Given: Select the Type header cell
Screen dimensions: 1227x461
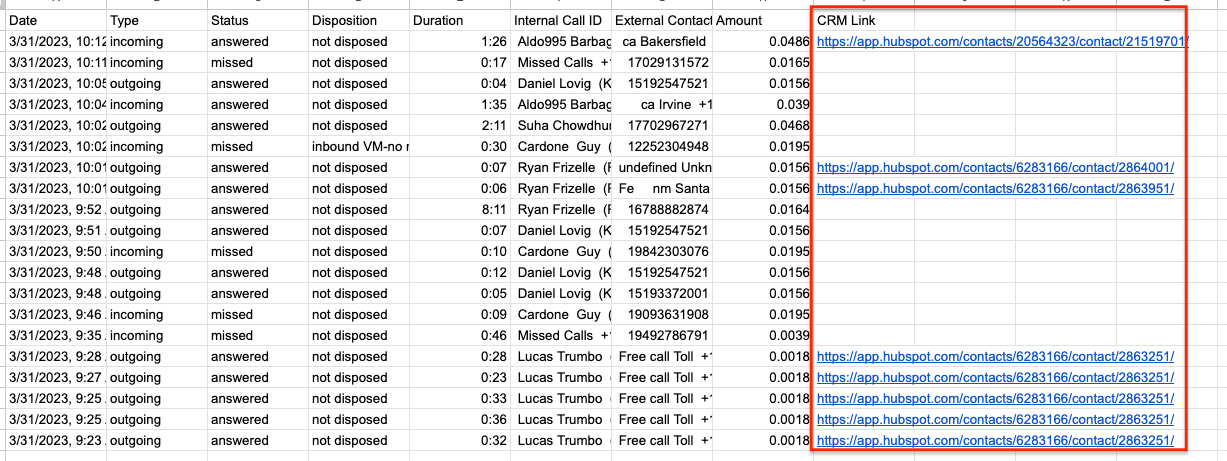Looking at the screenshot, I should [x=157, y=21].
